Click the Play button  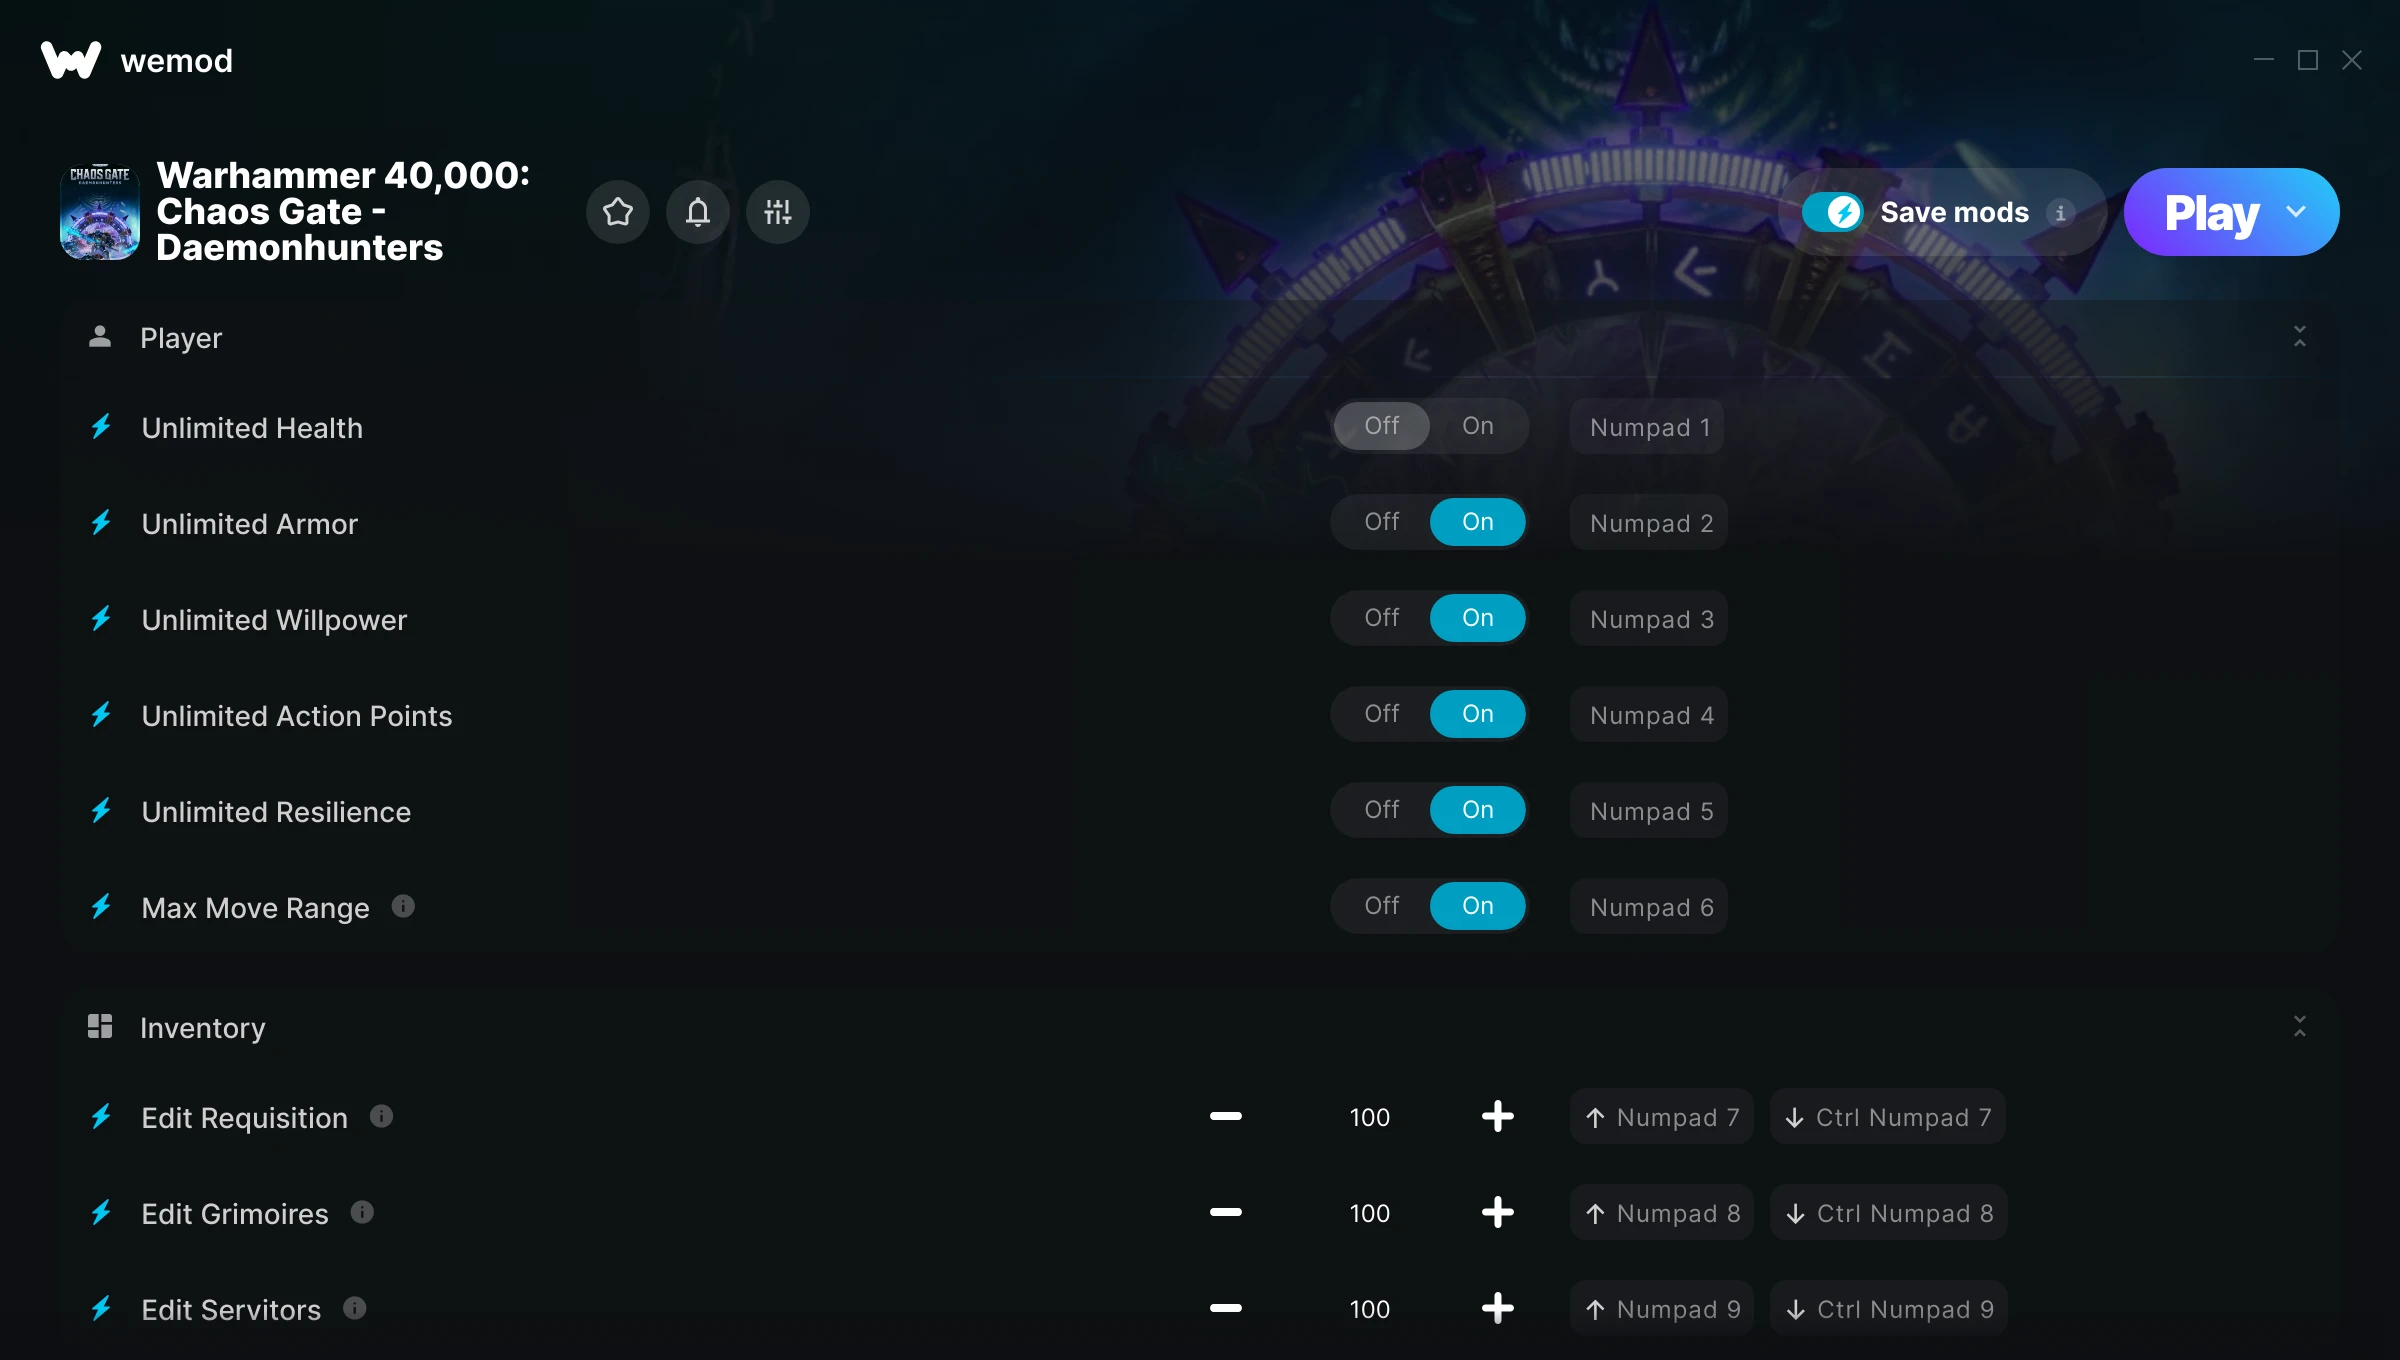[x=2212, y=212]
